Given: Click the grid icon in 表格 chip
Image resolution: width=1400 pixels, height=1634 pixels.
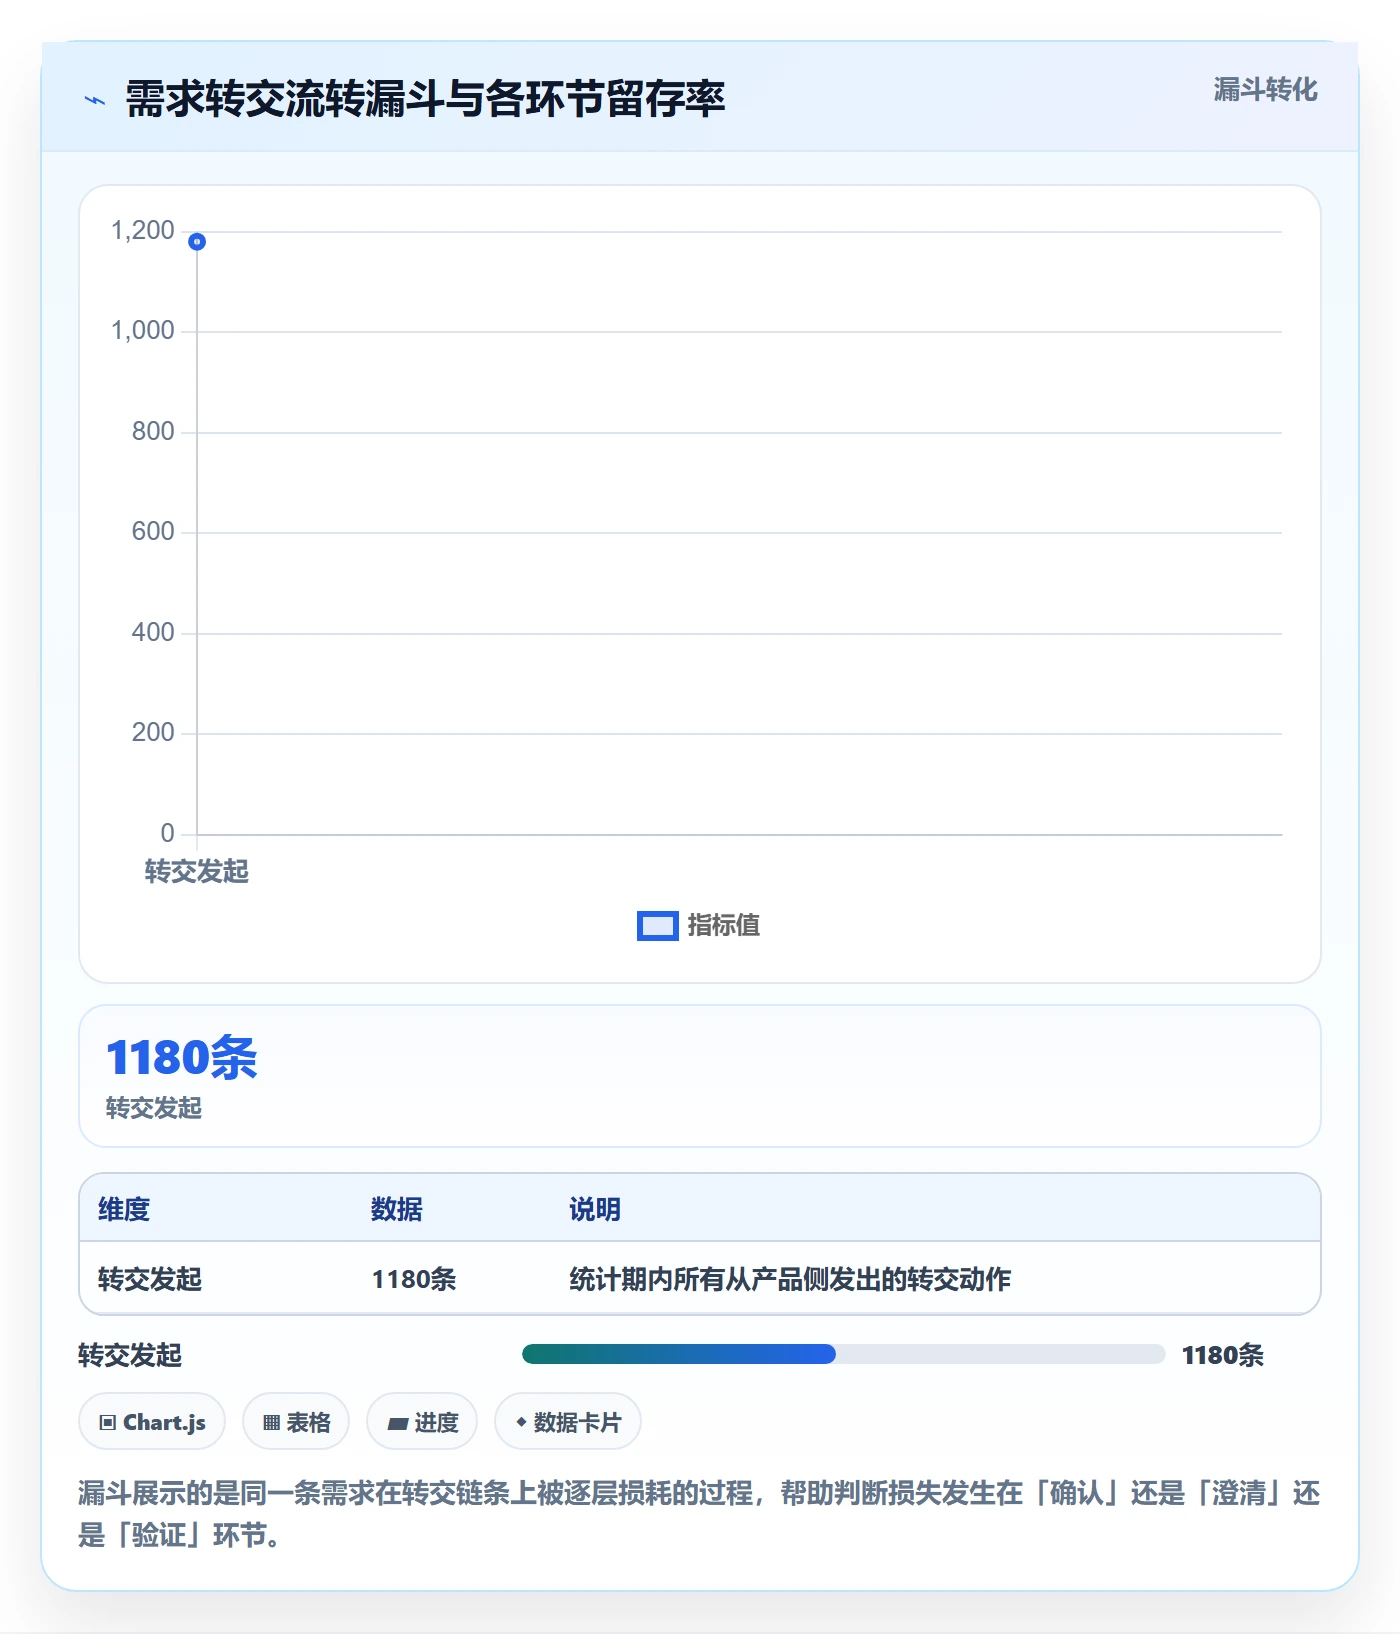Looking at the screenshot, I should tap(271, 1423).
